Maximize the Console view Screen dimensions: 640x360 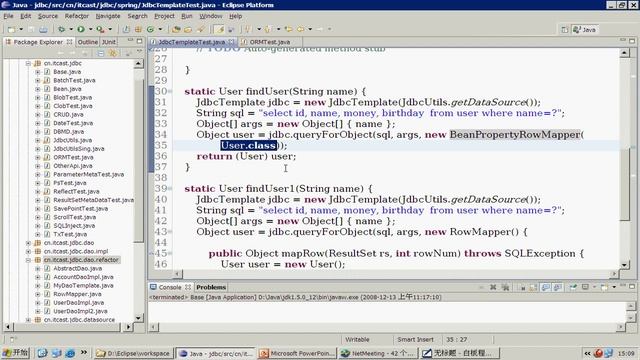632,287
